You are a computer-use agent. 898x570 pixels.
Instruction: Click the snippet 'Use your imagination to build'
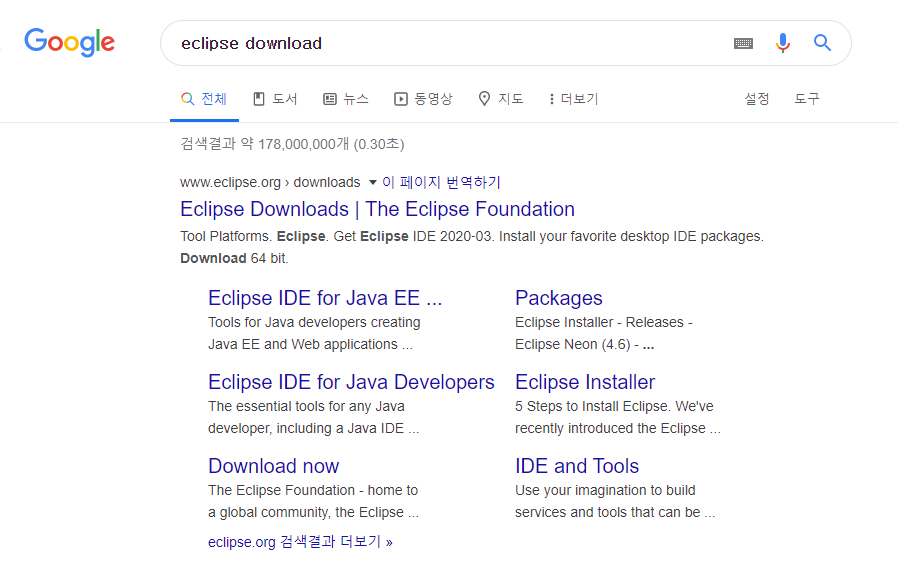coord(605,490)
